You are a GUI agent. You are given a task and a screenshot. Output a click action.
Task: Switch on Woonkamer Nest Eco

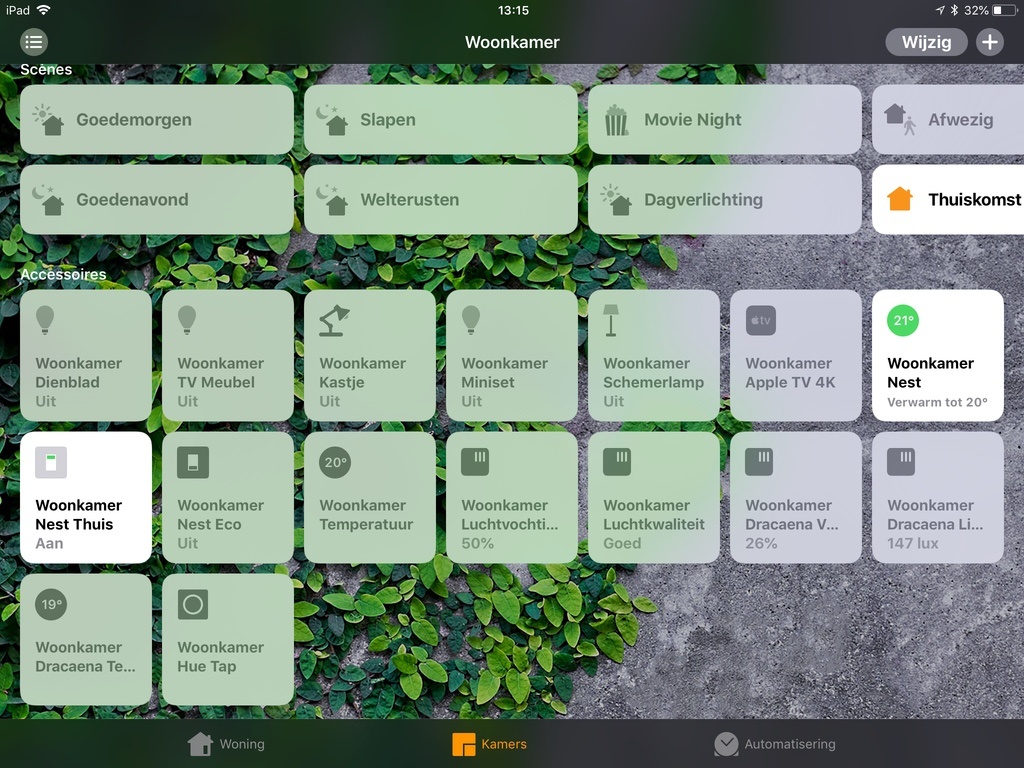pos(228,498)
